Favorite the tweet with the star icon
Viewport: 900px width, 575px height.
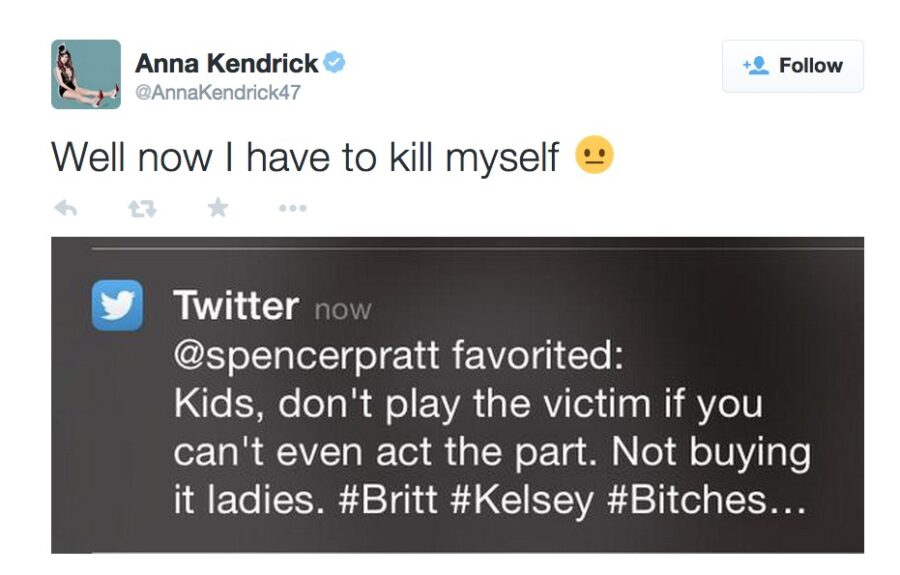[x=217, y=208]
